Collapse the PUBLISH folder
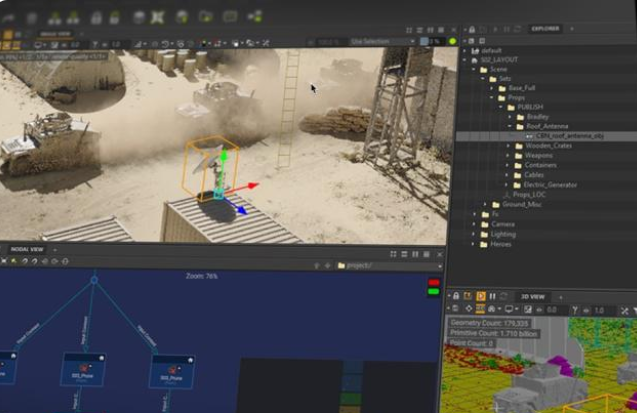This screenshot has width=637, height=413. coord(501,107)
